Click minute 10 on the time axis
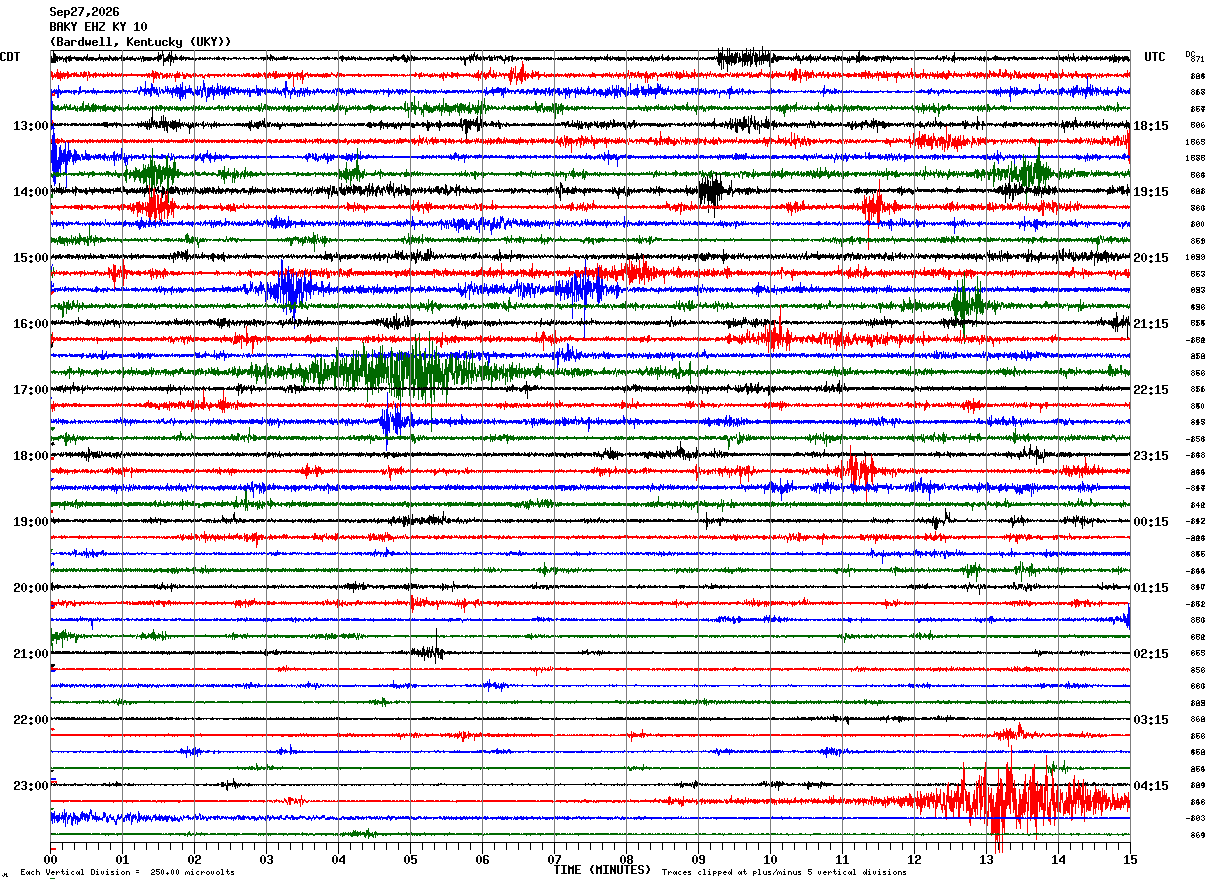1210x886 pixels. tap(770, 859)
